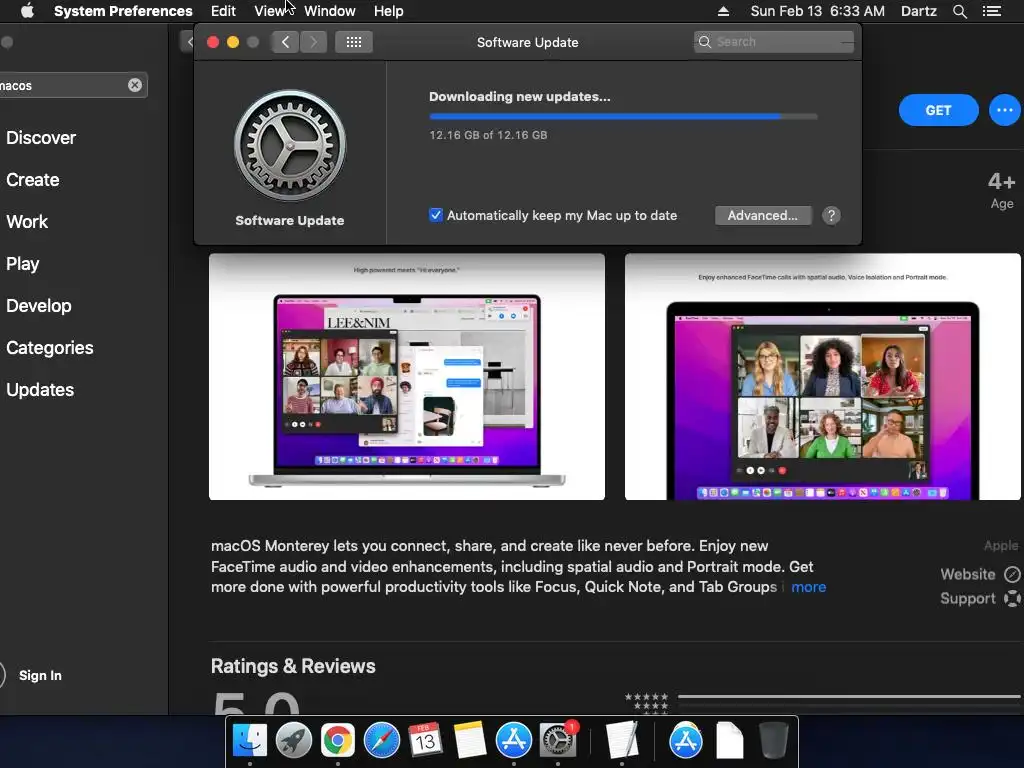Viewport: 1024px width, 768px height.
Task: Click the Software Update gear icon
Action: [x=290, y=146]
